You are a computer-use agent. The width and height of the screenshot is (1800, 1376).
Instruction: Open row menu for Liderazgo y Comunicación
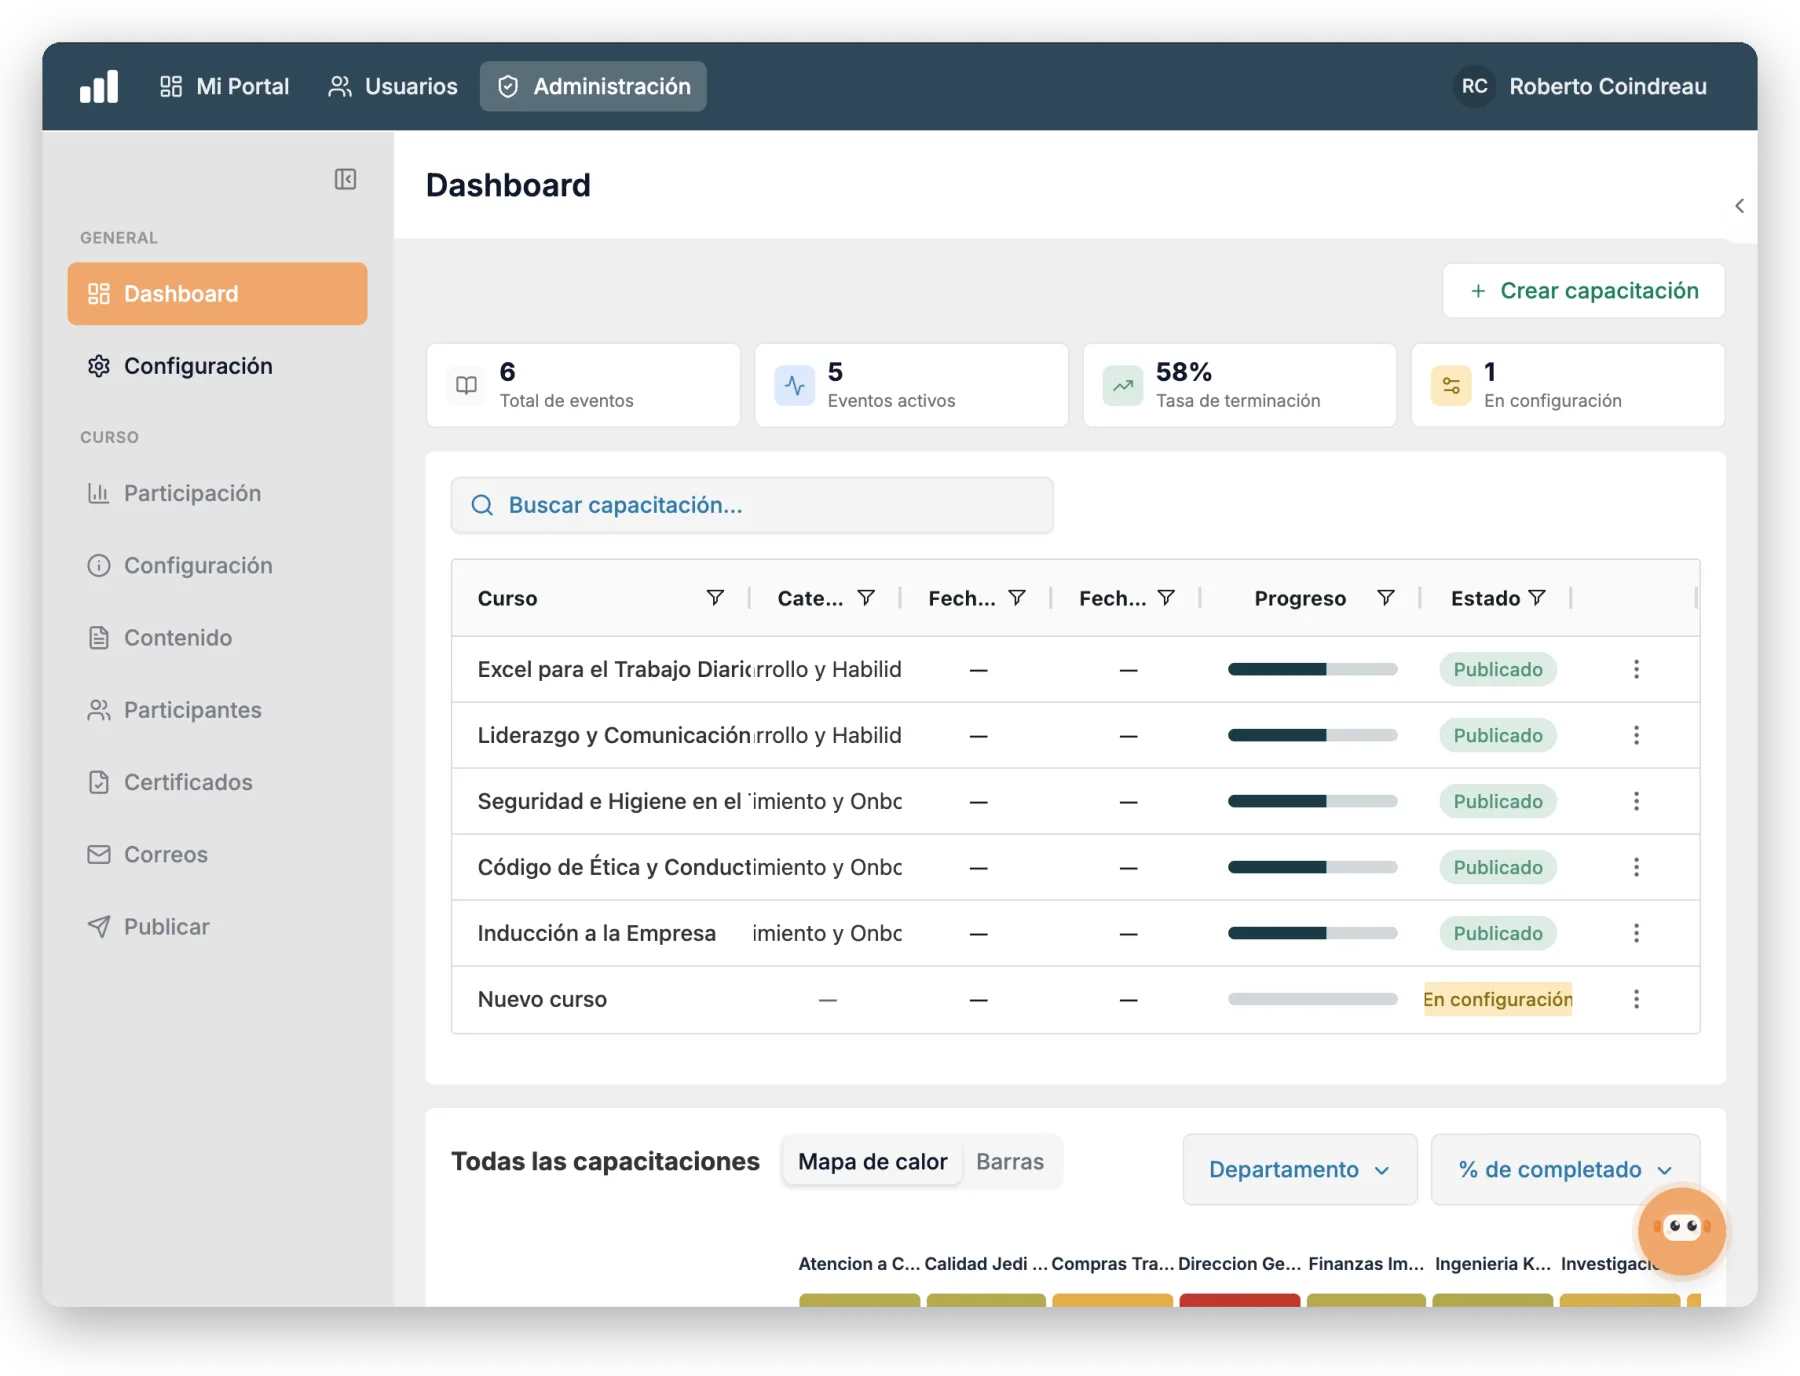pos(1636,735)
